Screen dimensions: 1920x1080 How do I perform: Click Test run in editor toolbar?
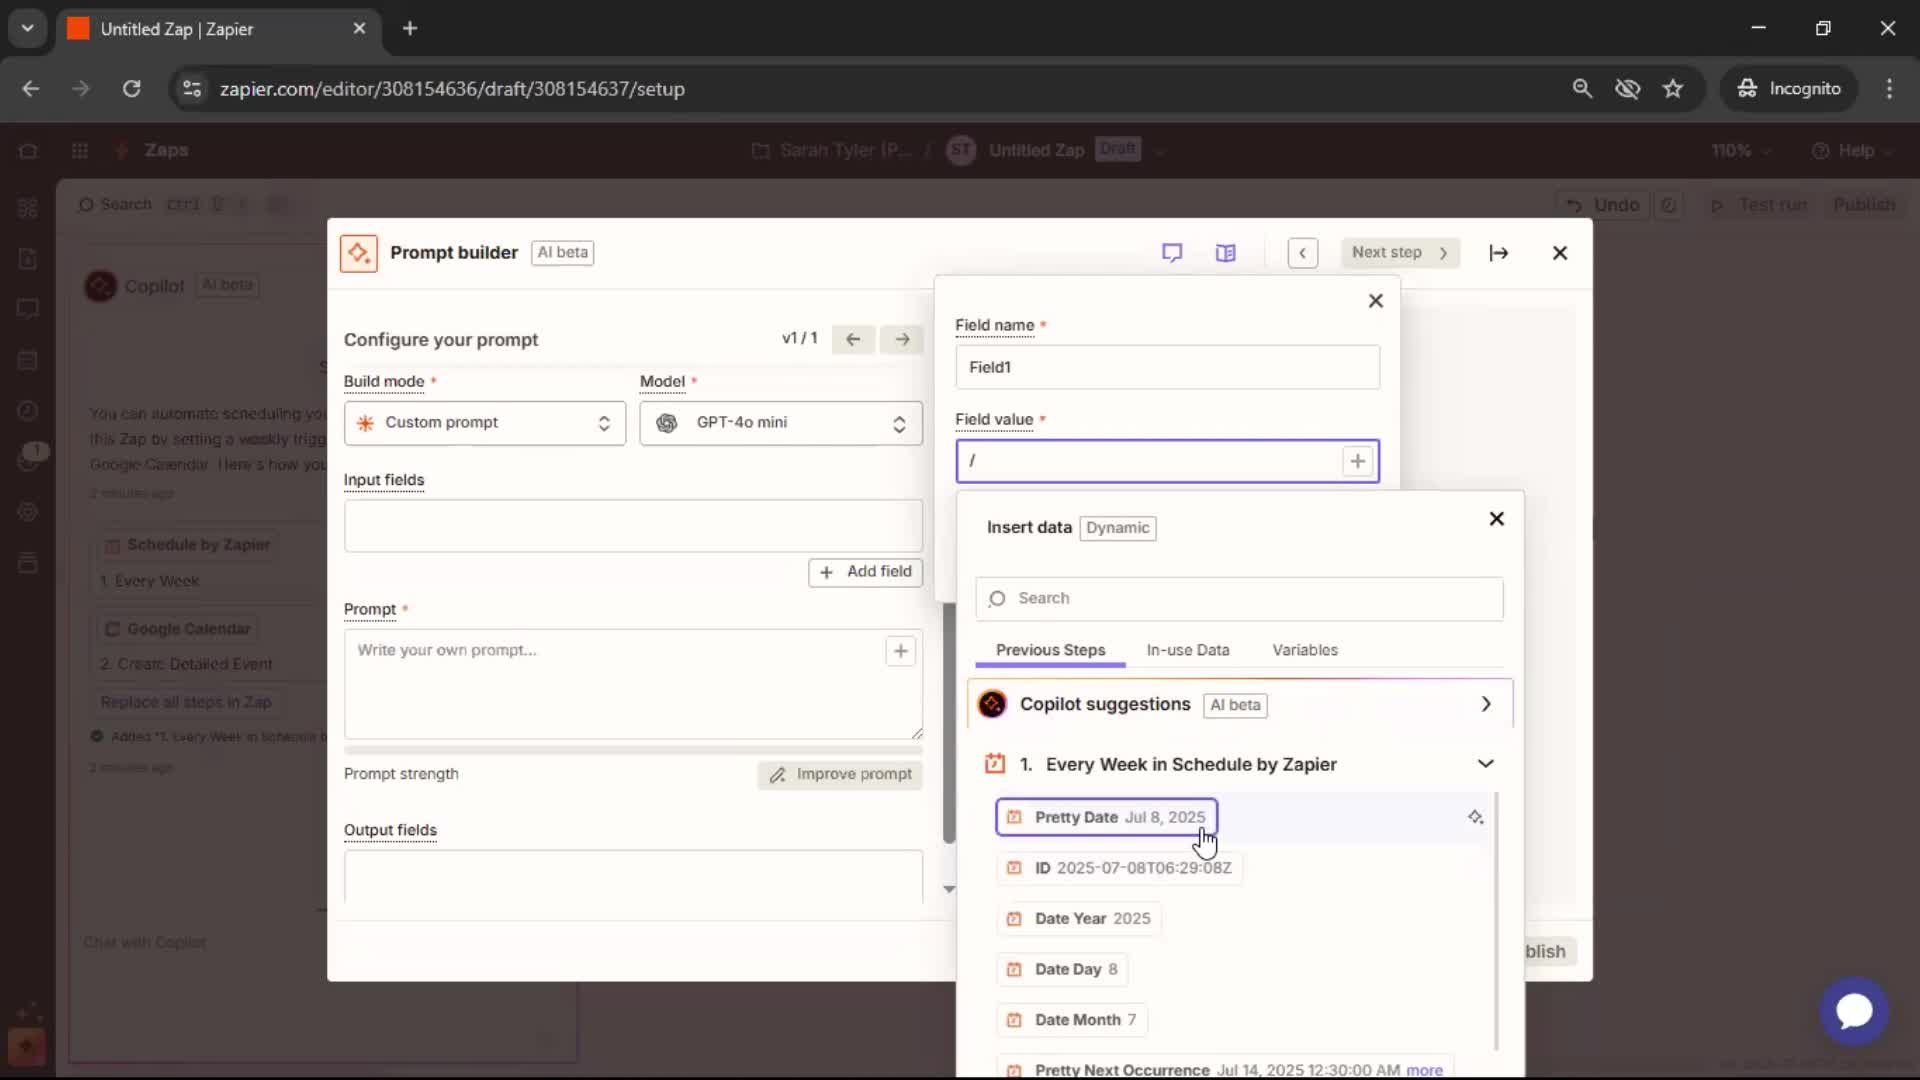click(x=1760, y=205)
